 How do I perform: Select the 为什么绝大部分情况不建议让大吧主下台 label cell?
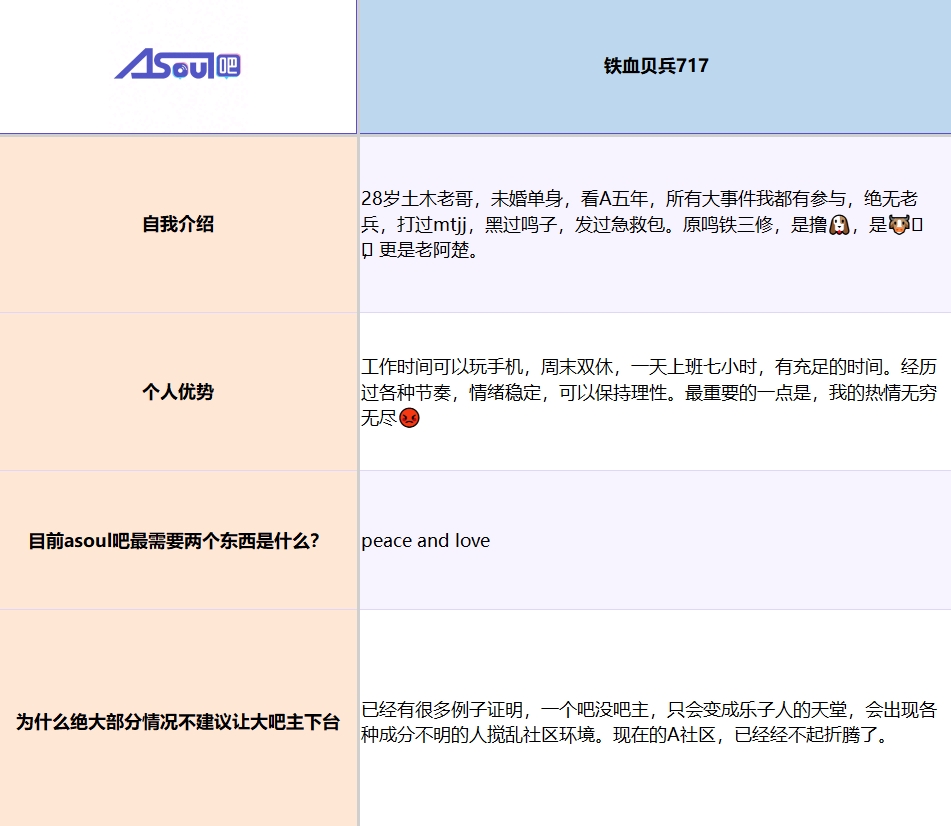click(x=178, y=722)
